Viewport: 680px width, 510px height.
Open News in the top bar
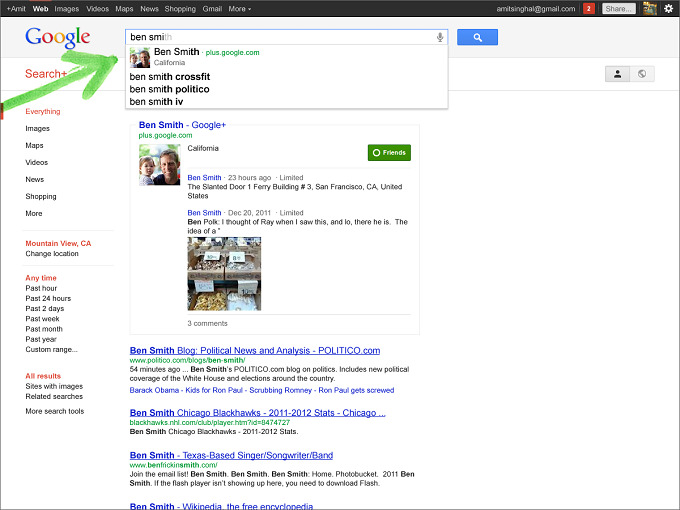point(149,9)
